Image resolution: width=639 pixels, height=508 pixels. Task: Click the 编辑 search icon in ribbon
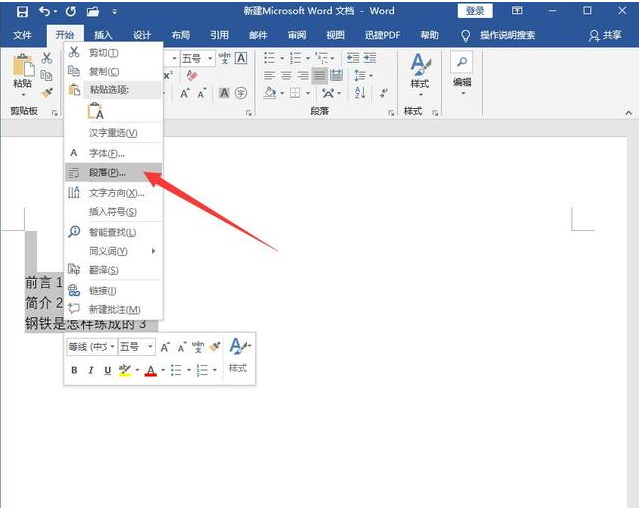tap(462, 63)
